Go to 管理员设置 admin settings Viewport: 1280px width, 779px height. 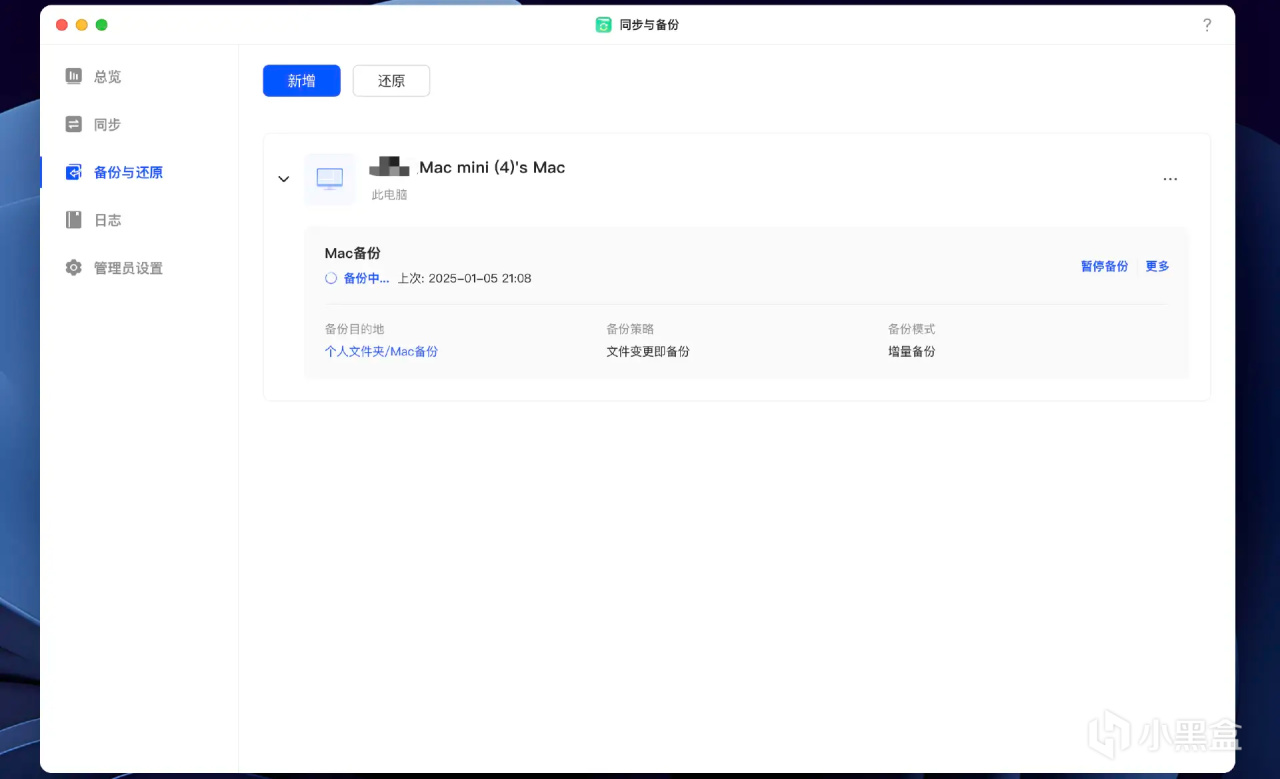click(128, 269)
